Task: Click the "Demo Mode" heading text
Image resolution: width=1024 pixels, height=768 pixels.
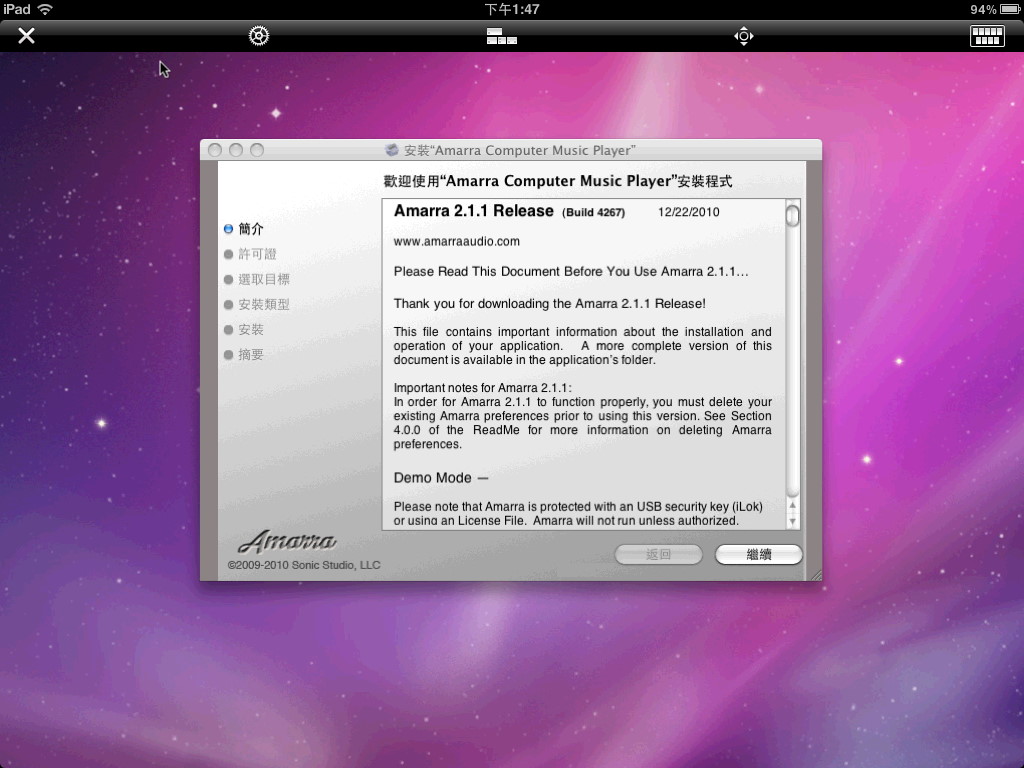Action: [432, 478]
